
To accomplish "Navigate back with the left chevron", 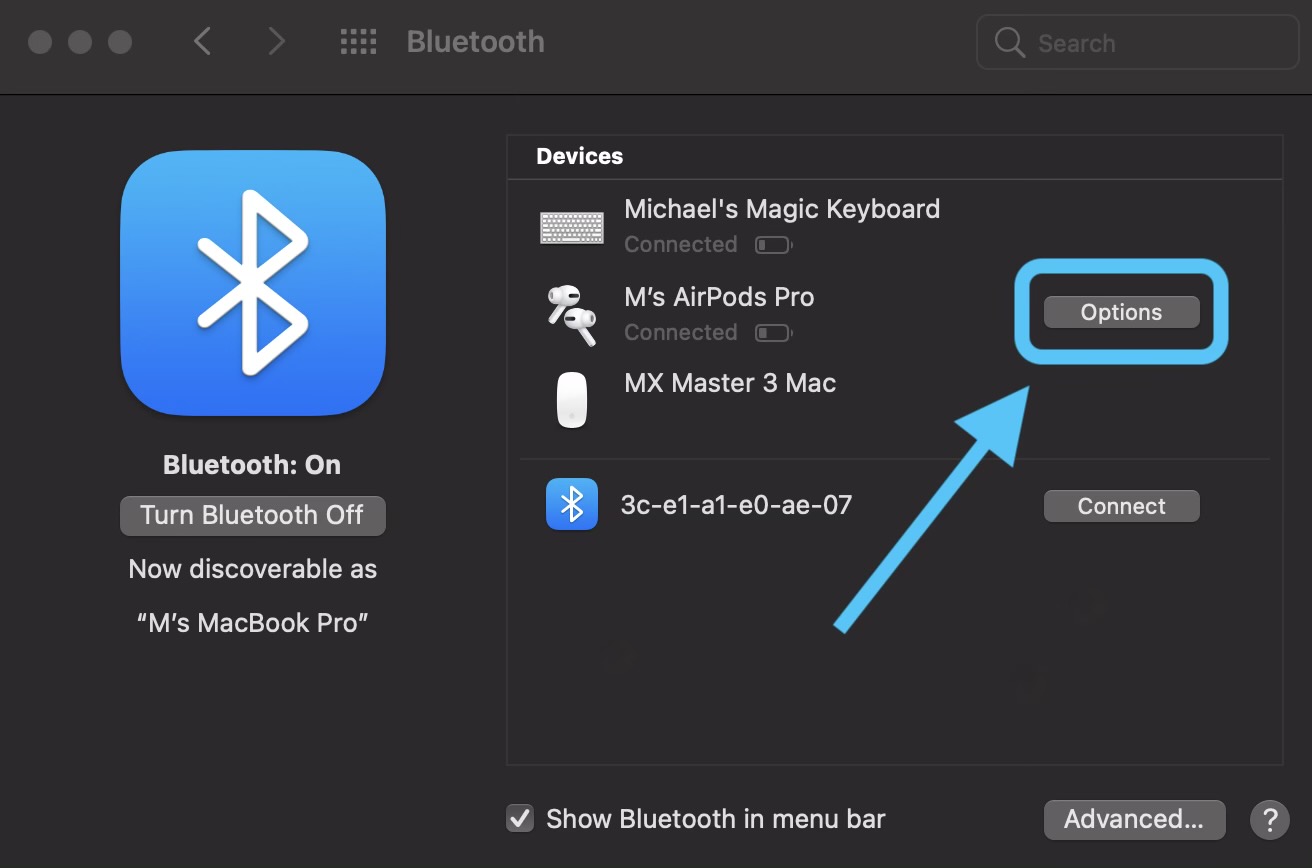I will coord(202,41).
